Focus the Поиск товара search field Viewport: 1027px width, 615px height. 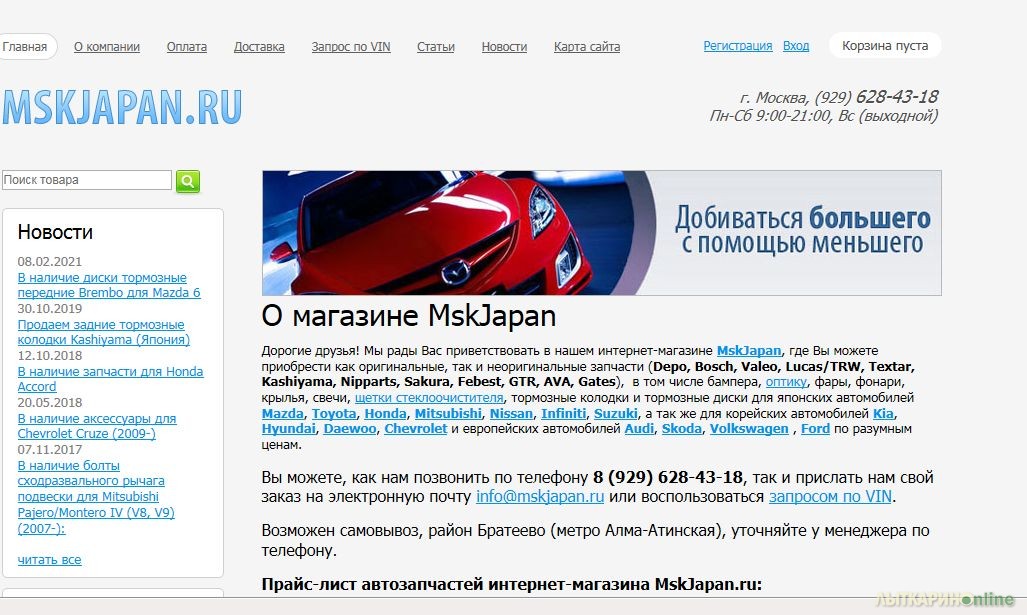tap(86, 179)
